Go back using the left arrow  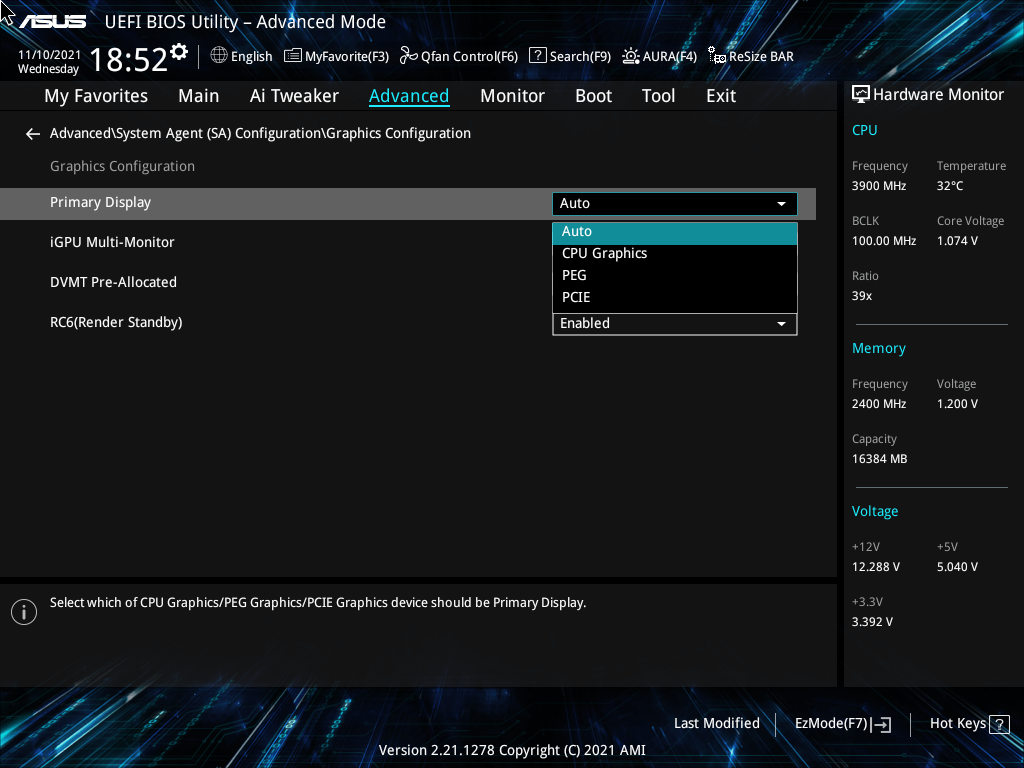click(33, 134)
